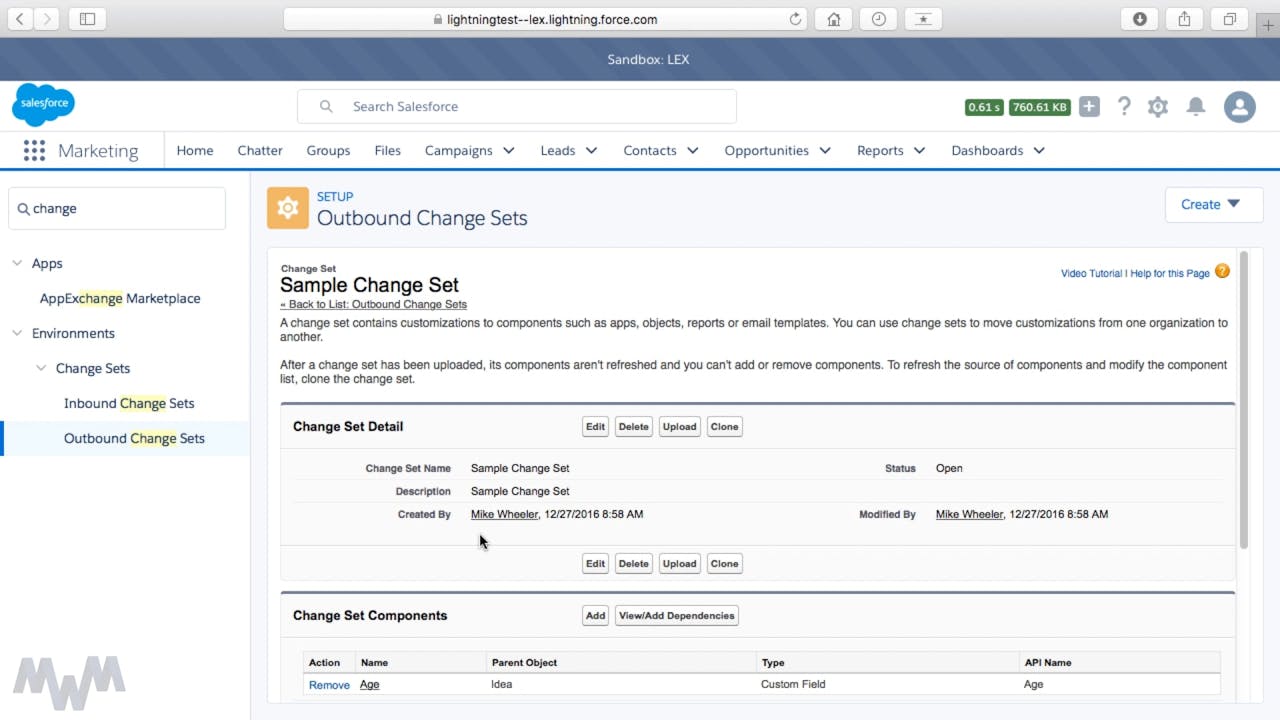Open the Opportunities tab
Image resolution: width=1280 pixels, height=720 pixels.
pos(767,150)
